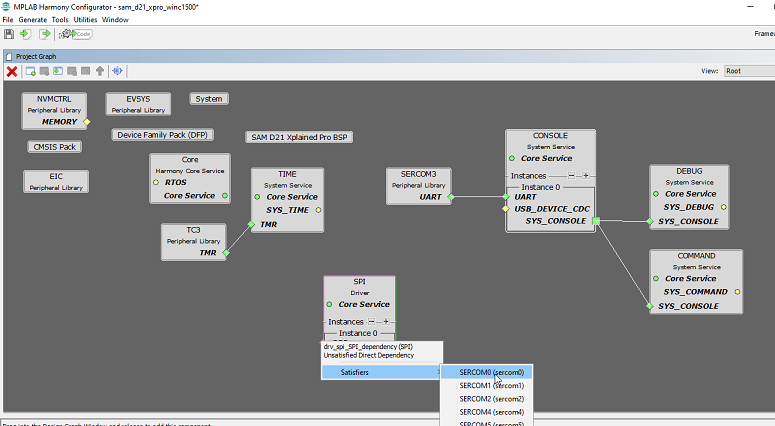Click the green Core Service connector on CONSOLE
Image resolution: width=775 pixels, height=426 pixels.
(x=512, y=158)
